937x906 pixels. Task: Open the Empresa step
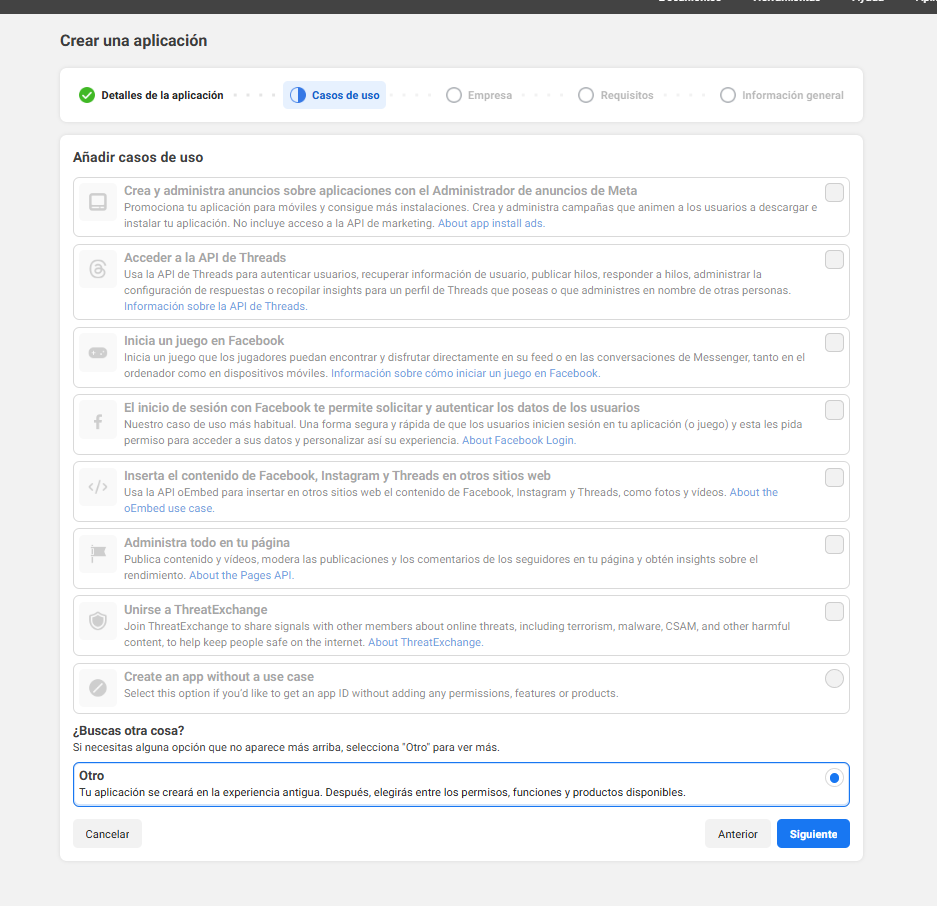tap(479, 95)
